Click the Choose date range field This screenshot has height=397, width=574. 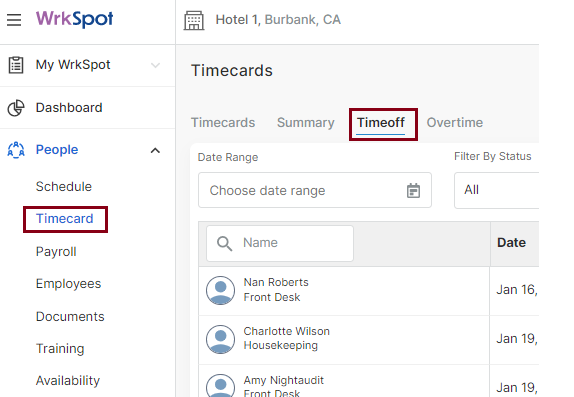315,190
